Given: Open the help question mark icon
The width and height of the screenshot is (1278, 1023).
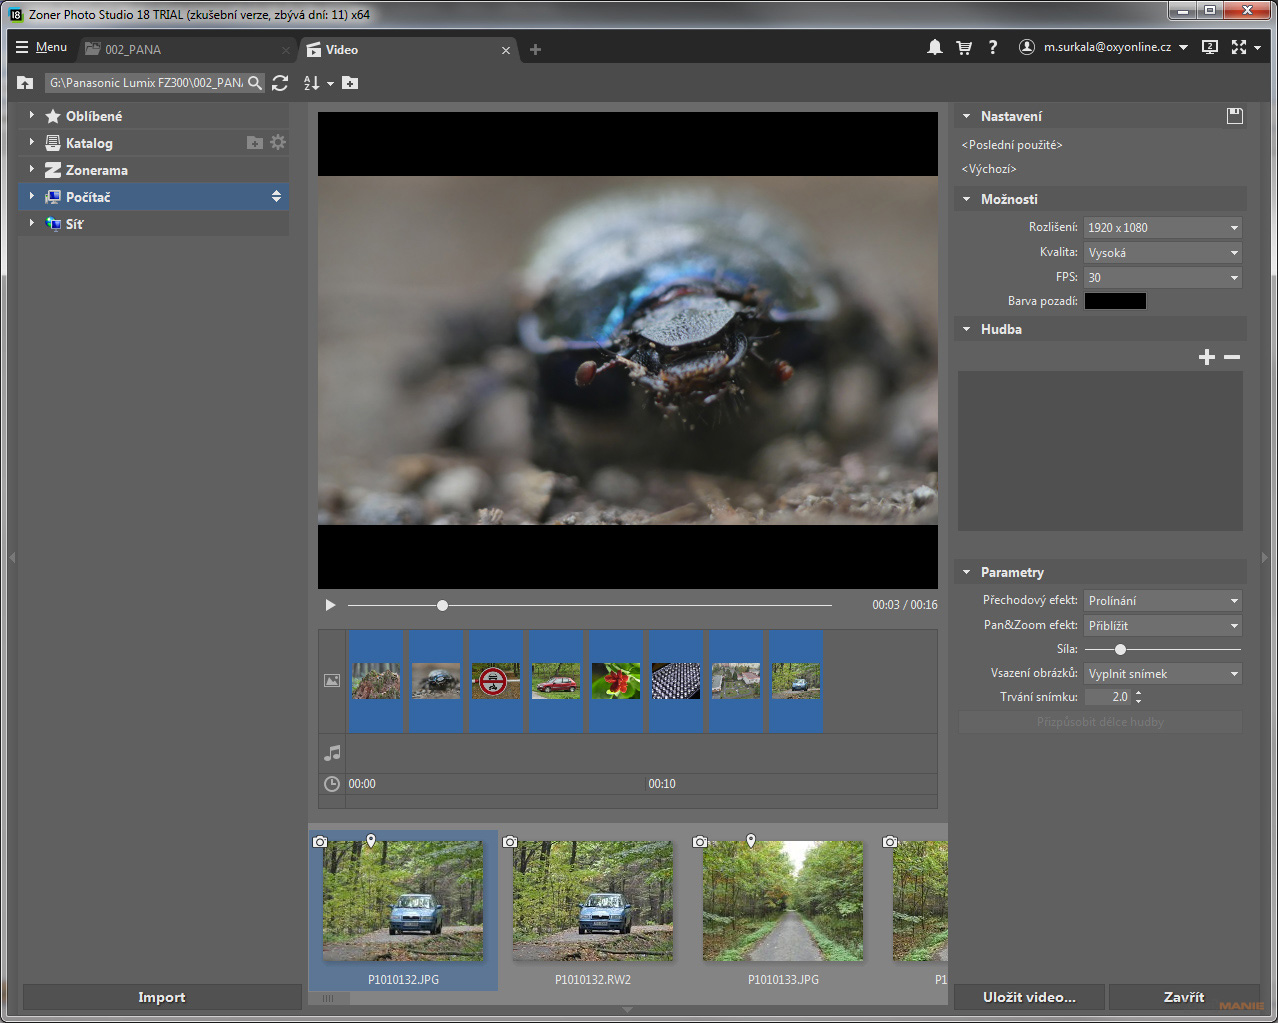Looking at the screenshot, I should tap(992, 48).
